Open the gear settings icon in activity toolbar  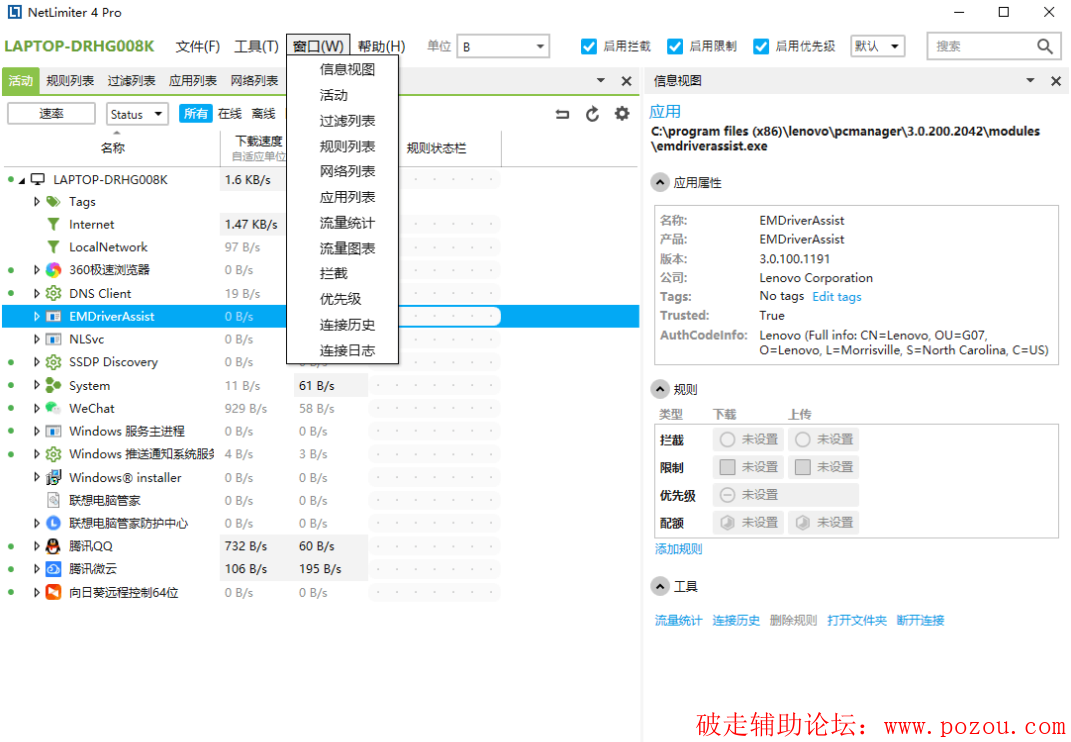point(622,113)
